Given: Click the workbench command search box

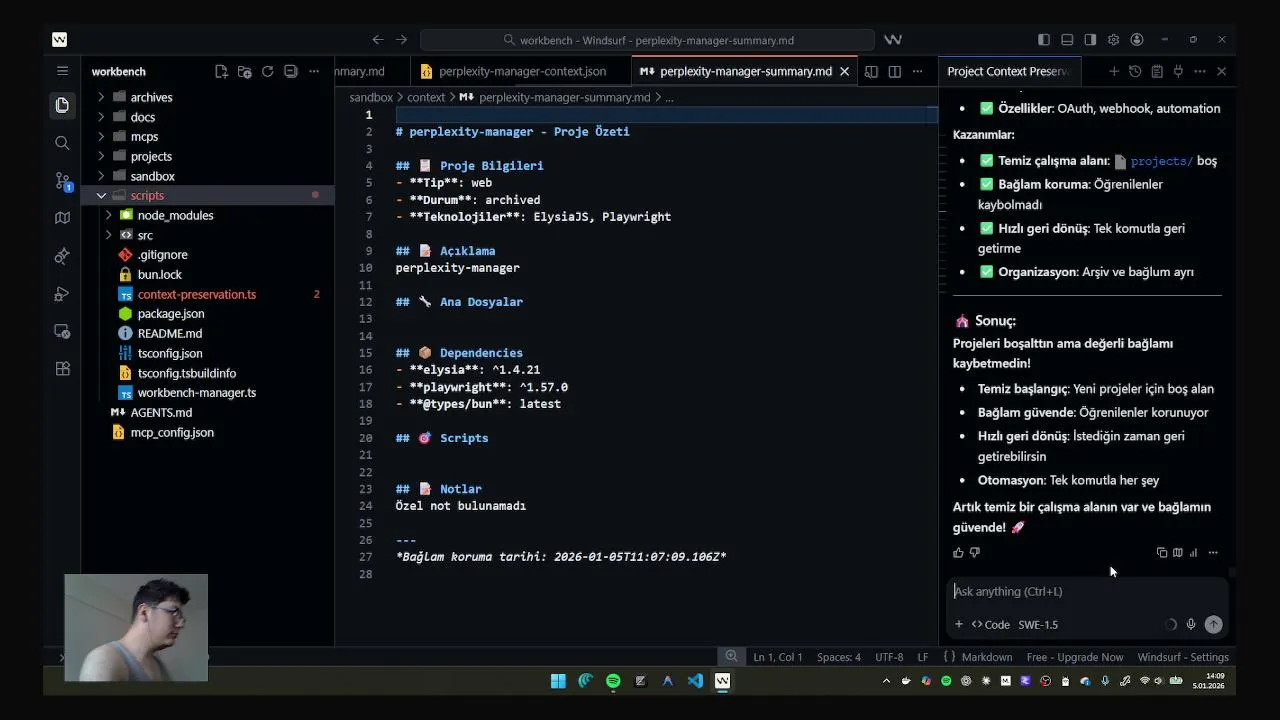Looking at the screenshot, I should click(647, 40).
